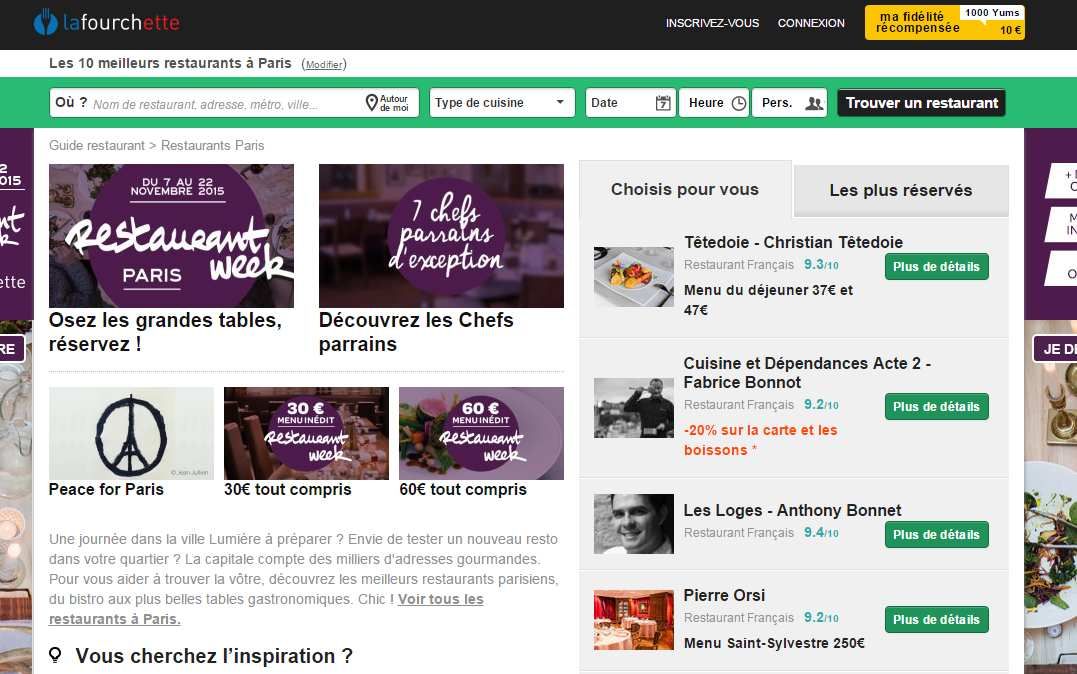Click the clock icon in Heure field

[x=738, y=103]
